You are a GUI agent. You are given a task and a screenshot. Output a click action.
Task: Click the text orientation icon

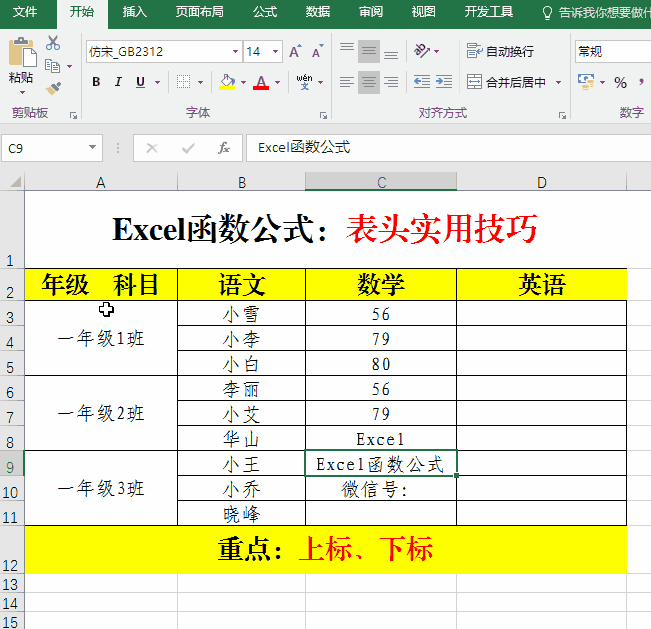click(423, 51)
